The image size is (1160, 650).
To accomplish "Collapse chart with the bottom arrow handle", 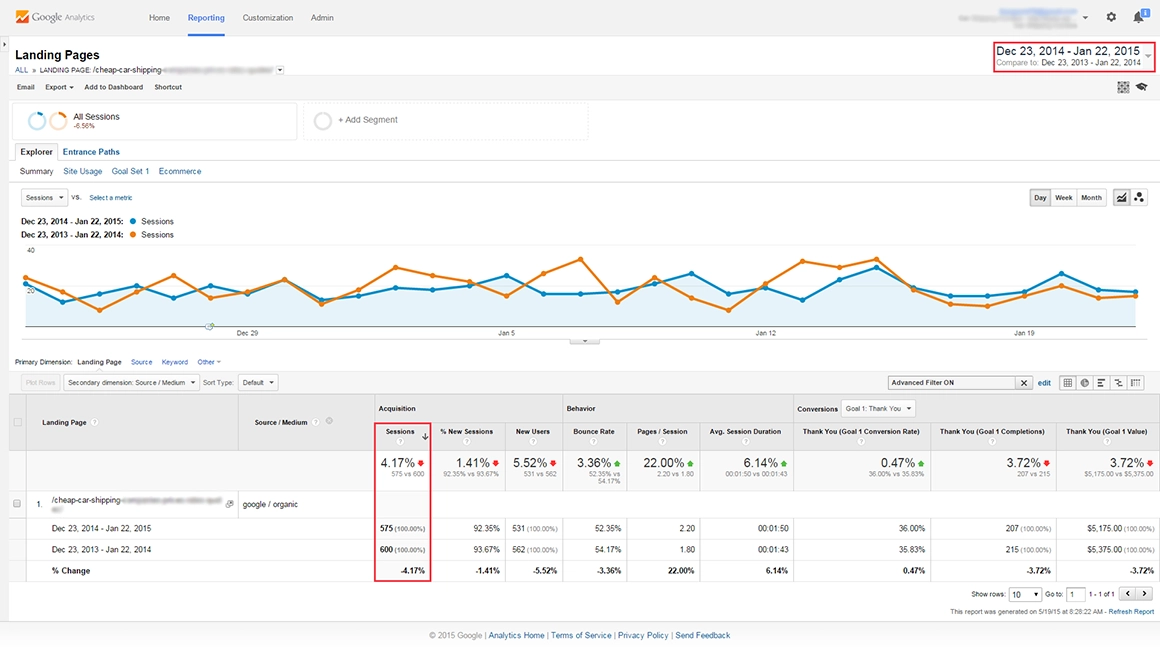I will tap(584, 341).
